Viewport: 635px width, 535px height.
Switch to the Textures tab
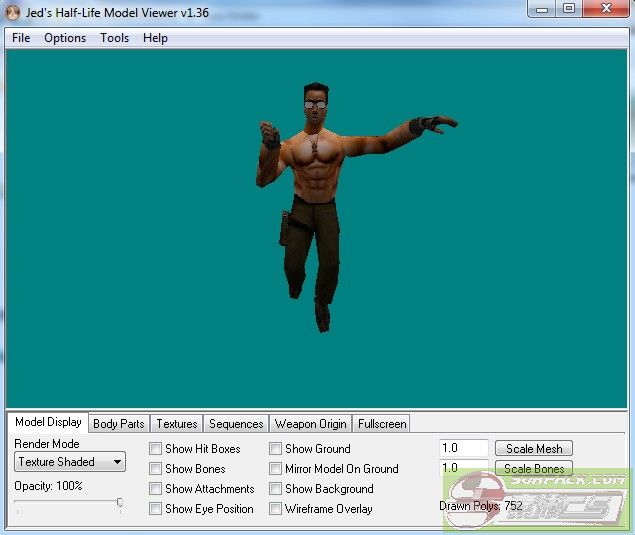tap(177, 424)
